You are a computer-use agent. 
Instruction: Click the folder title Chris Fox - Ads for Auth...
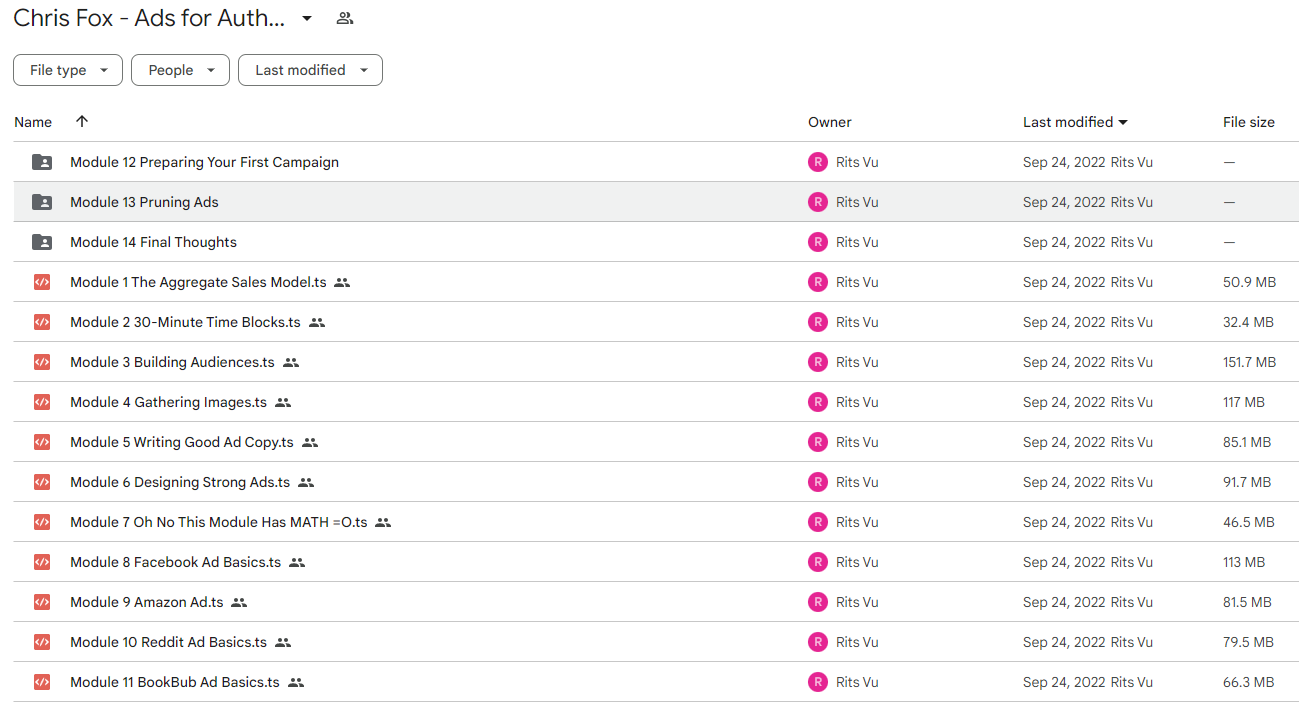point(149,18)
